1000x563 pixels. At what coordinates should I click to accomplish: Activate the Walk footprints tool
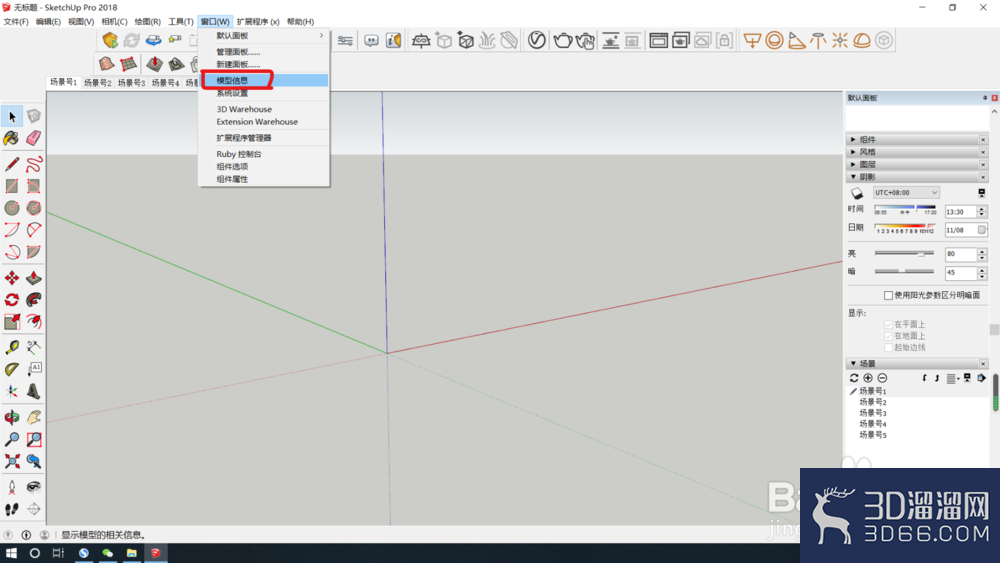click(x=11, y=509)
